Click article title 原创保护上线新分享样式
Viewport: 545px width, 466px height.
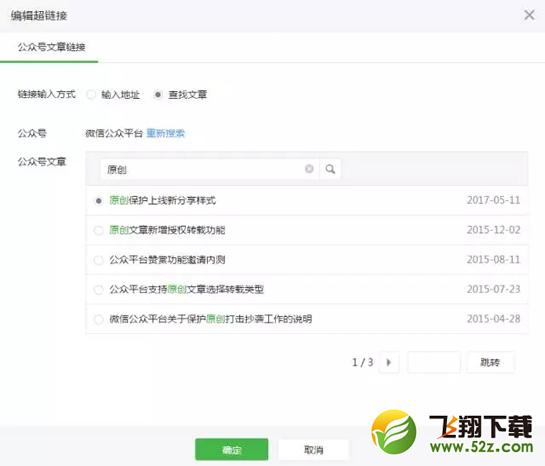163,201
